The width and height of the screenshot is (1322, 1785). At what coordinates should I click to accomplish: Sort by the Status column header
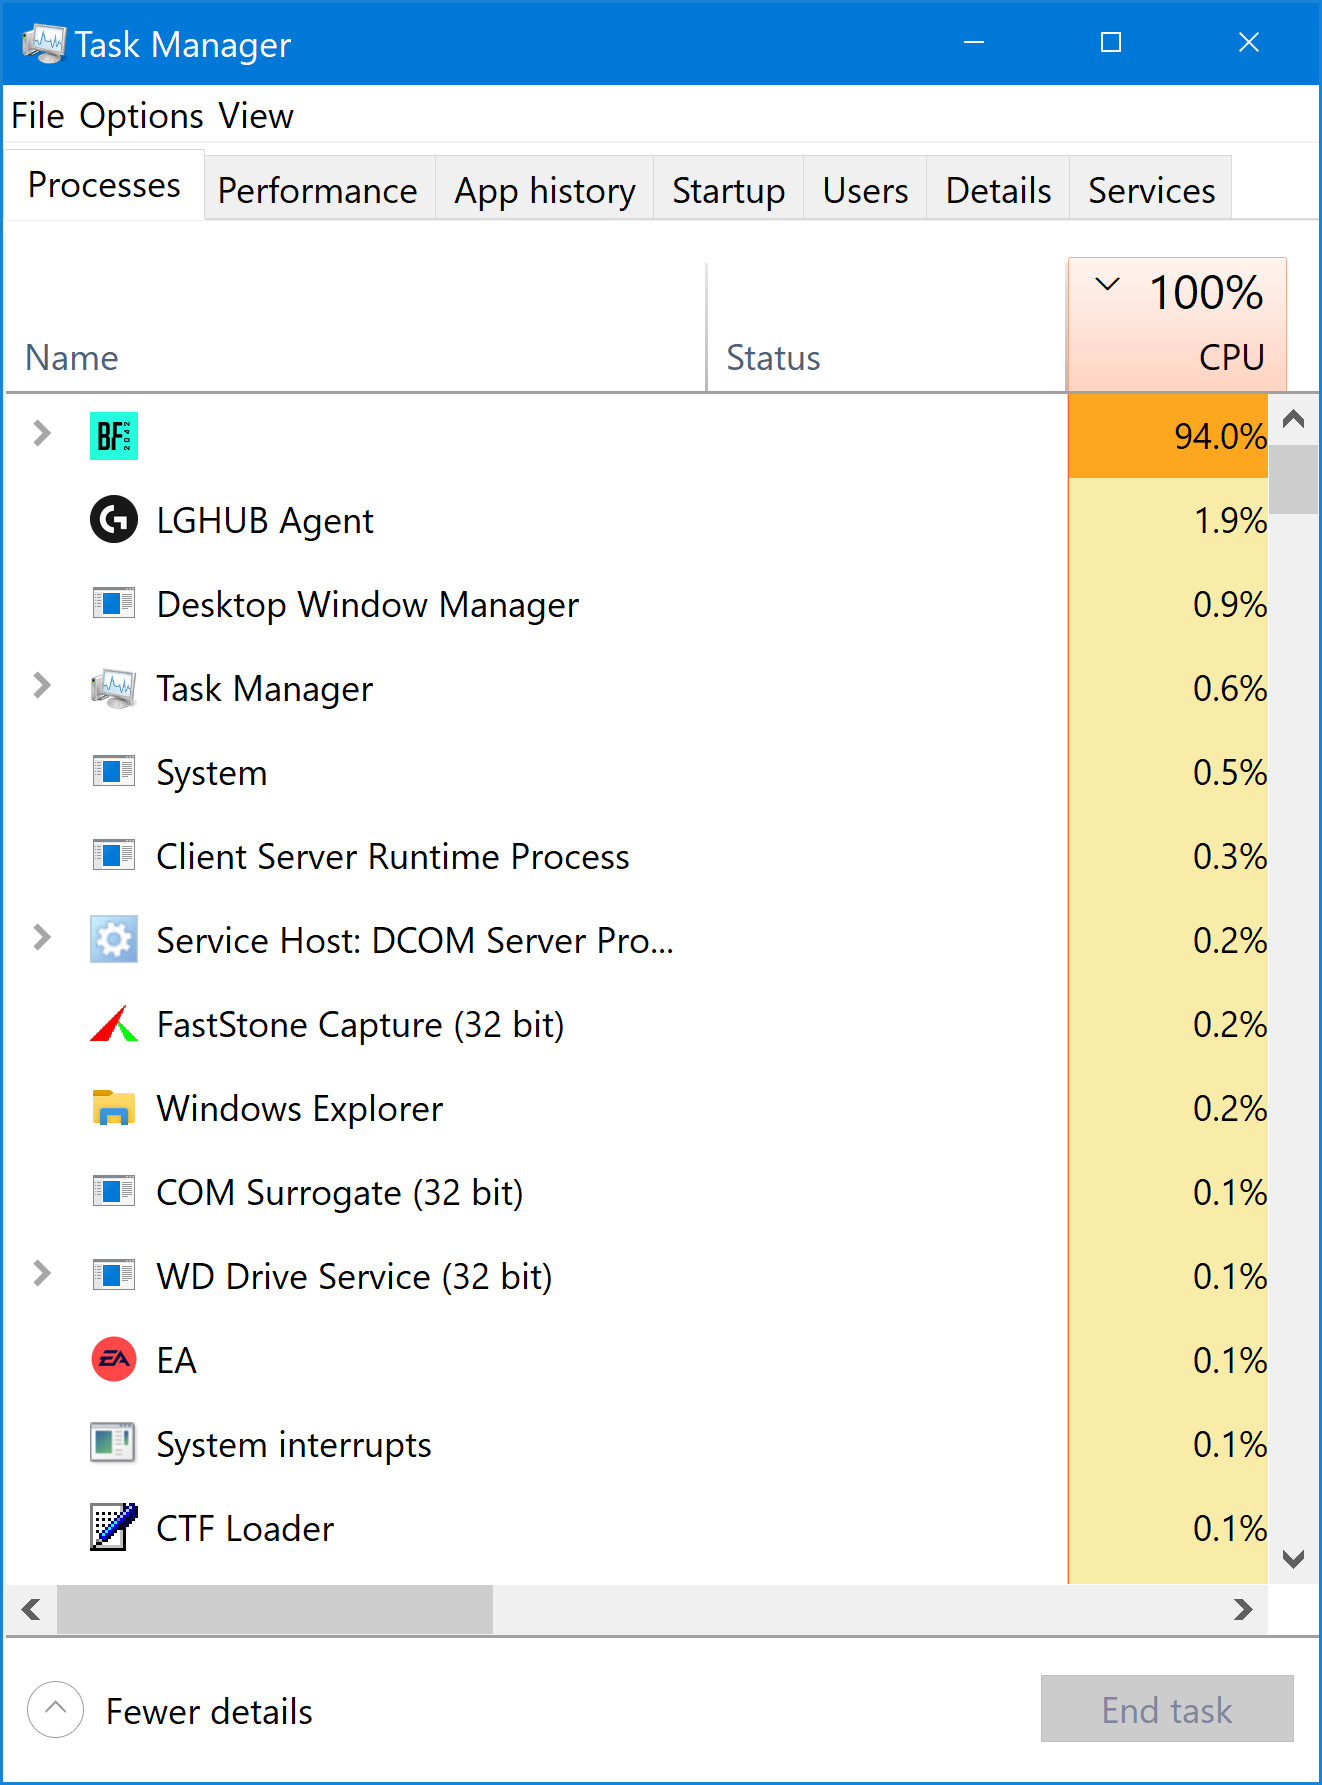click(x=887, y=328)
